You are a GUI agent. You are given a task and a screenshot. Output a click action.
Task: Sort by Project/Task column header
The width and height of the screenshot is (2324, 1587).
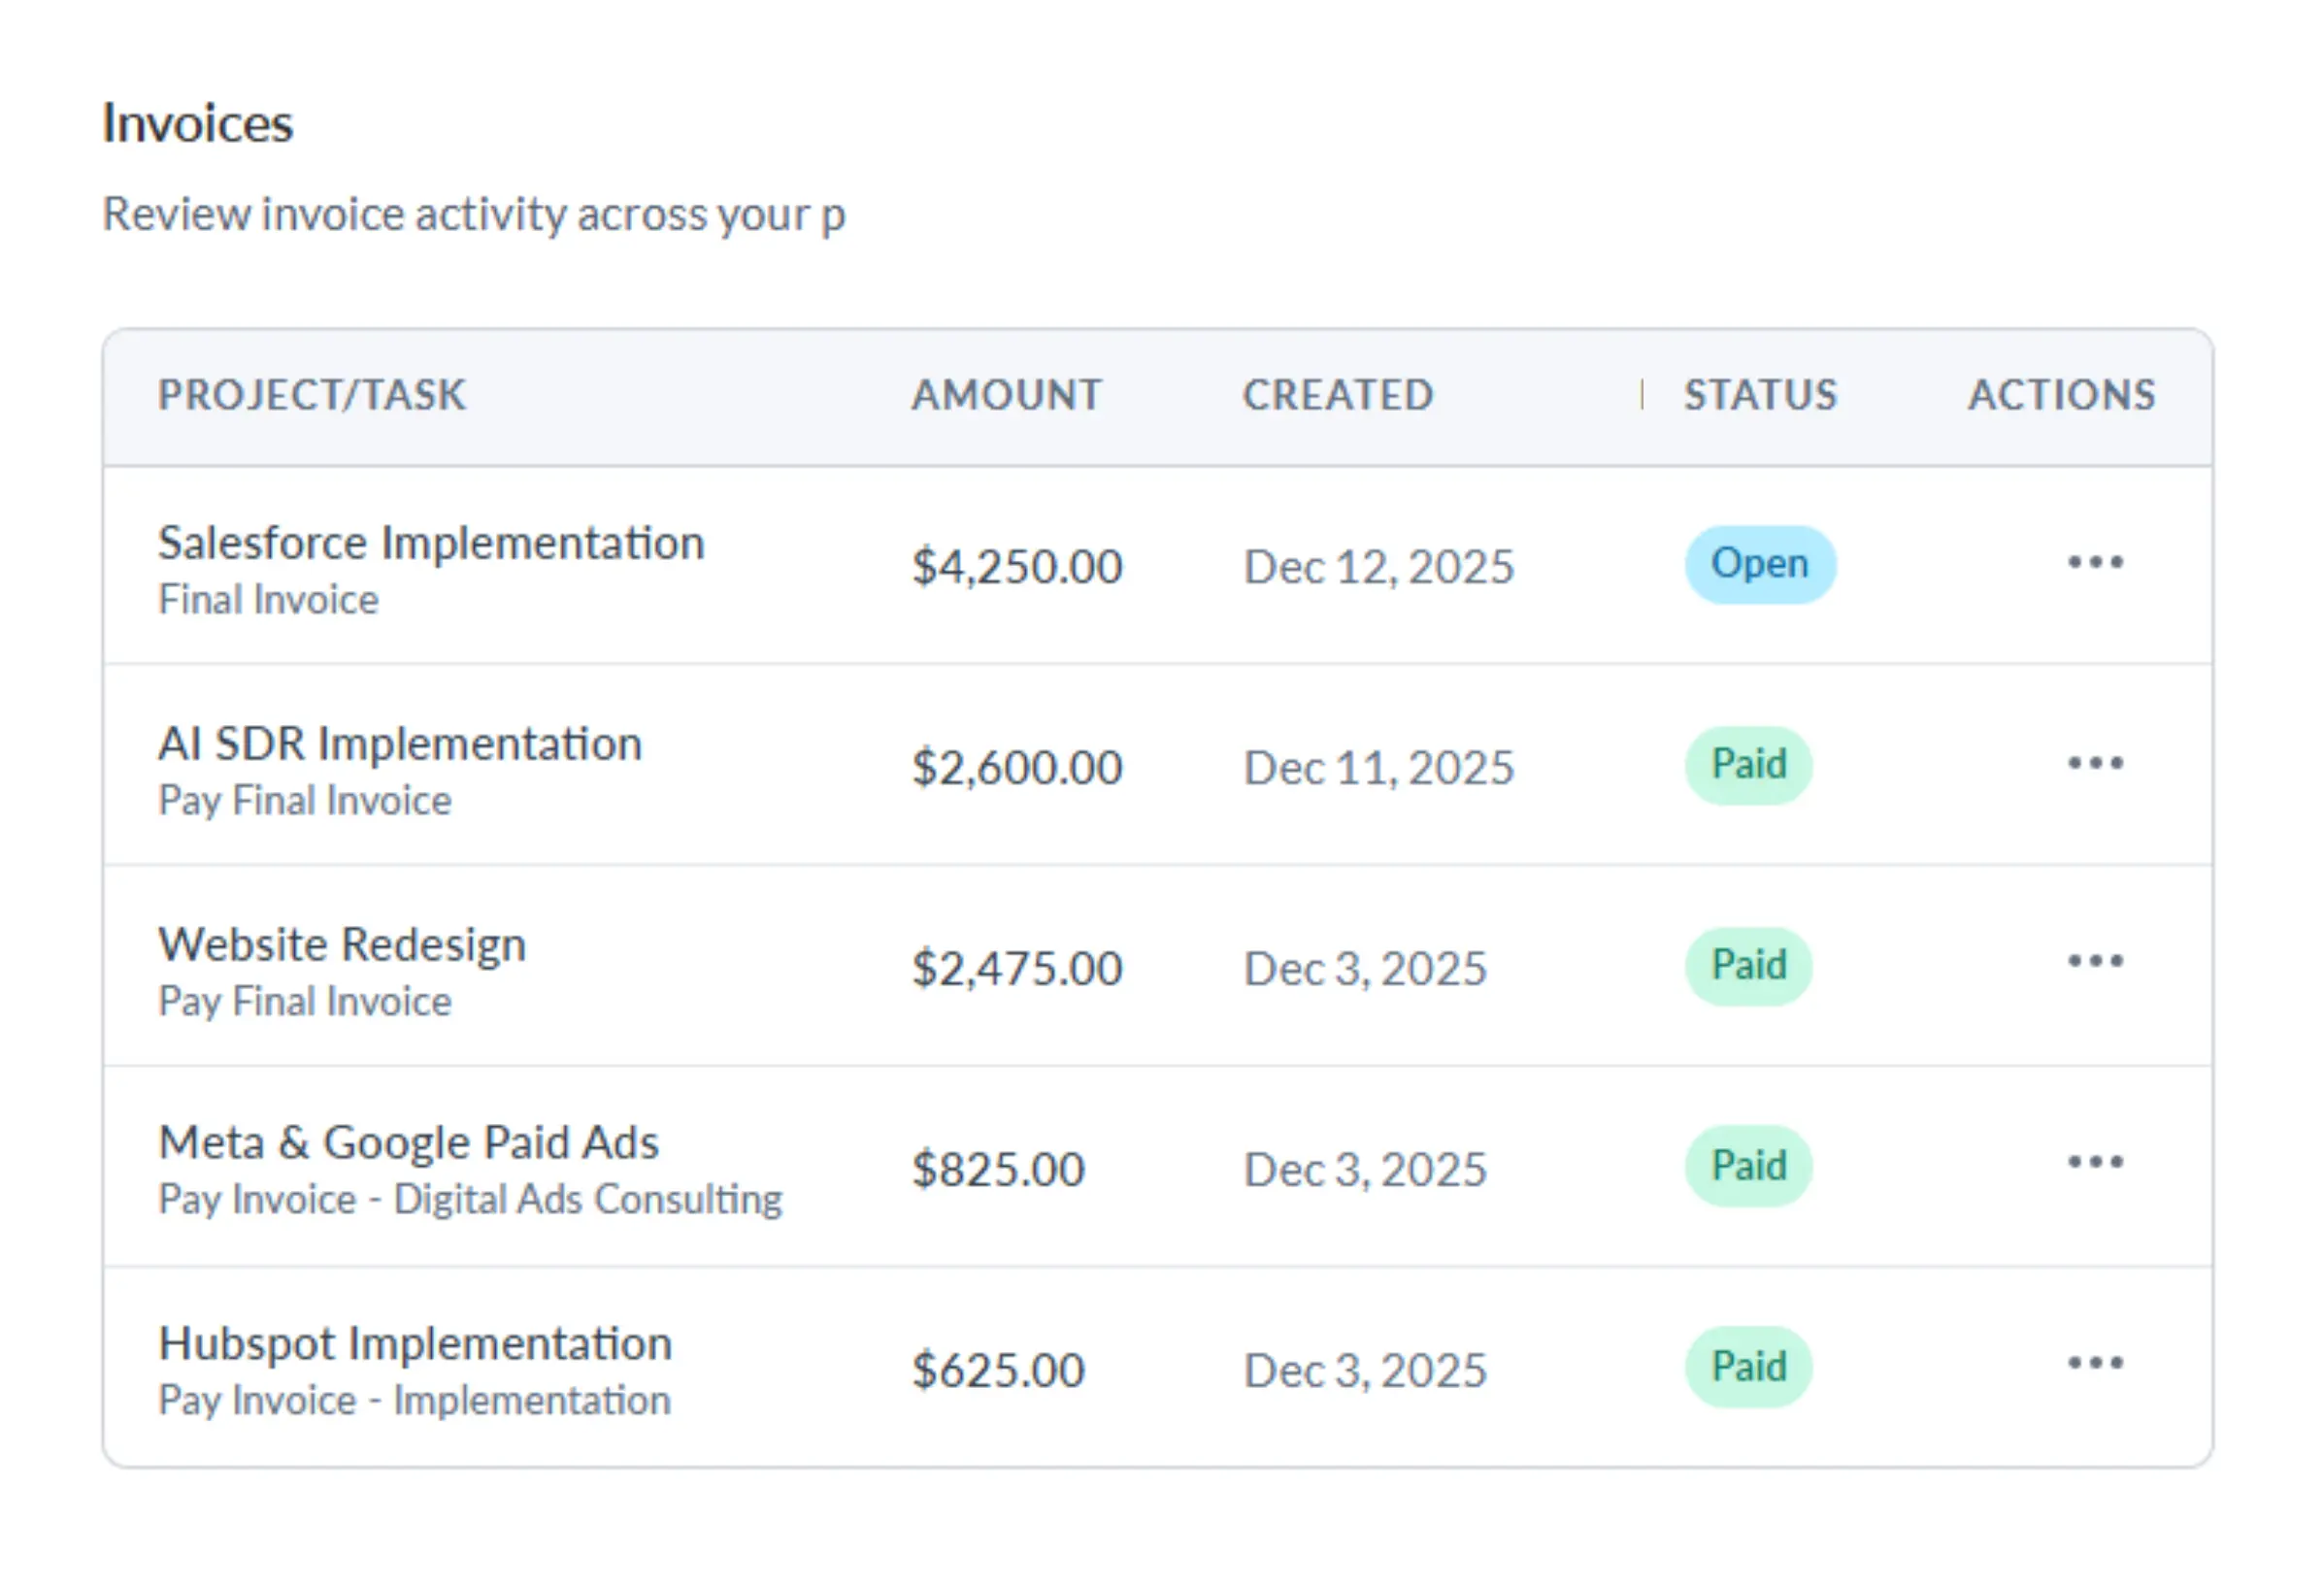click(x=311, y=395)
